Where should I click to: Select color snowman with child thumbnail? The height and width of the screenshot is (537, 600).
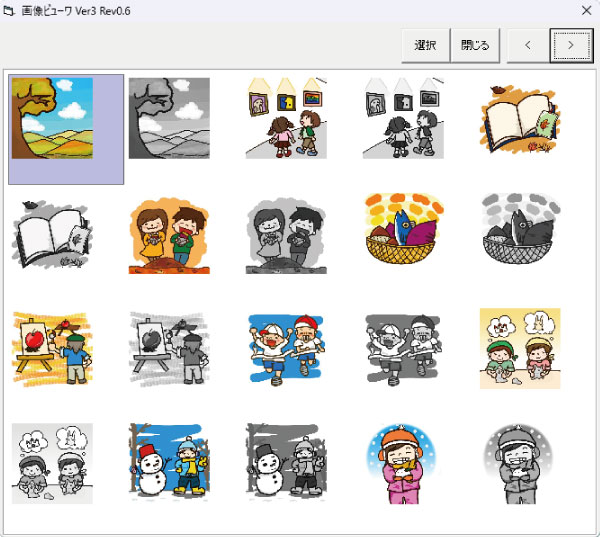169,462
